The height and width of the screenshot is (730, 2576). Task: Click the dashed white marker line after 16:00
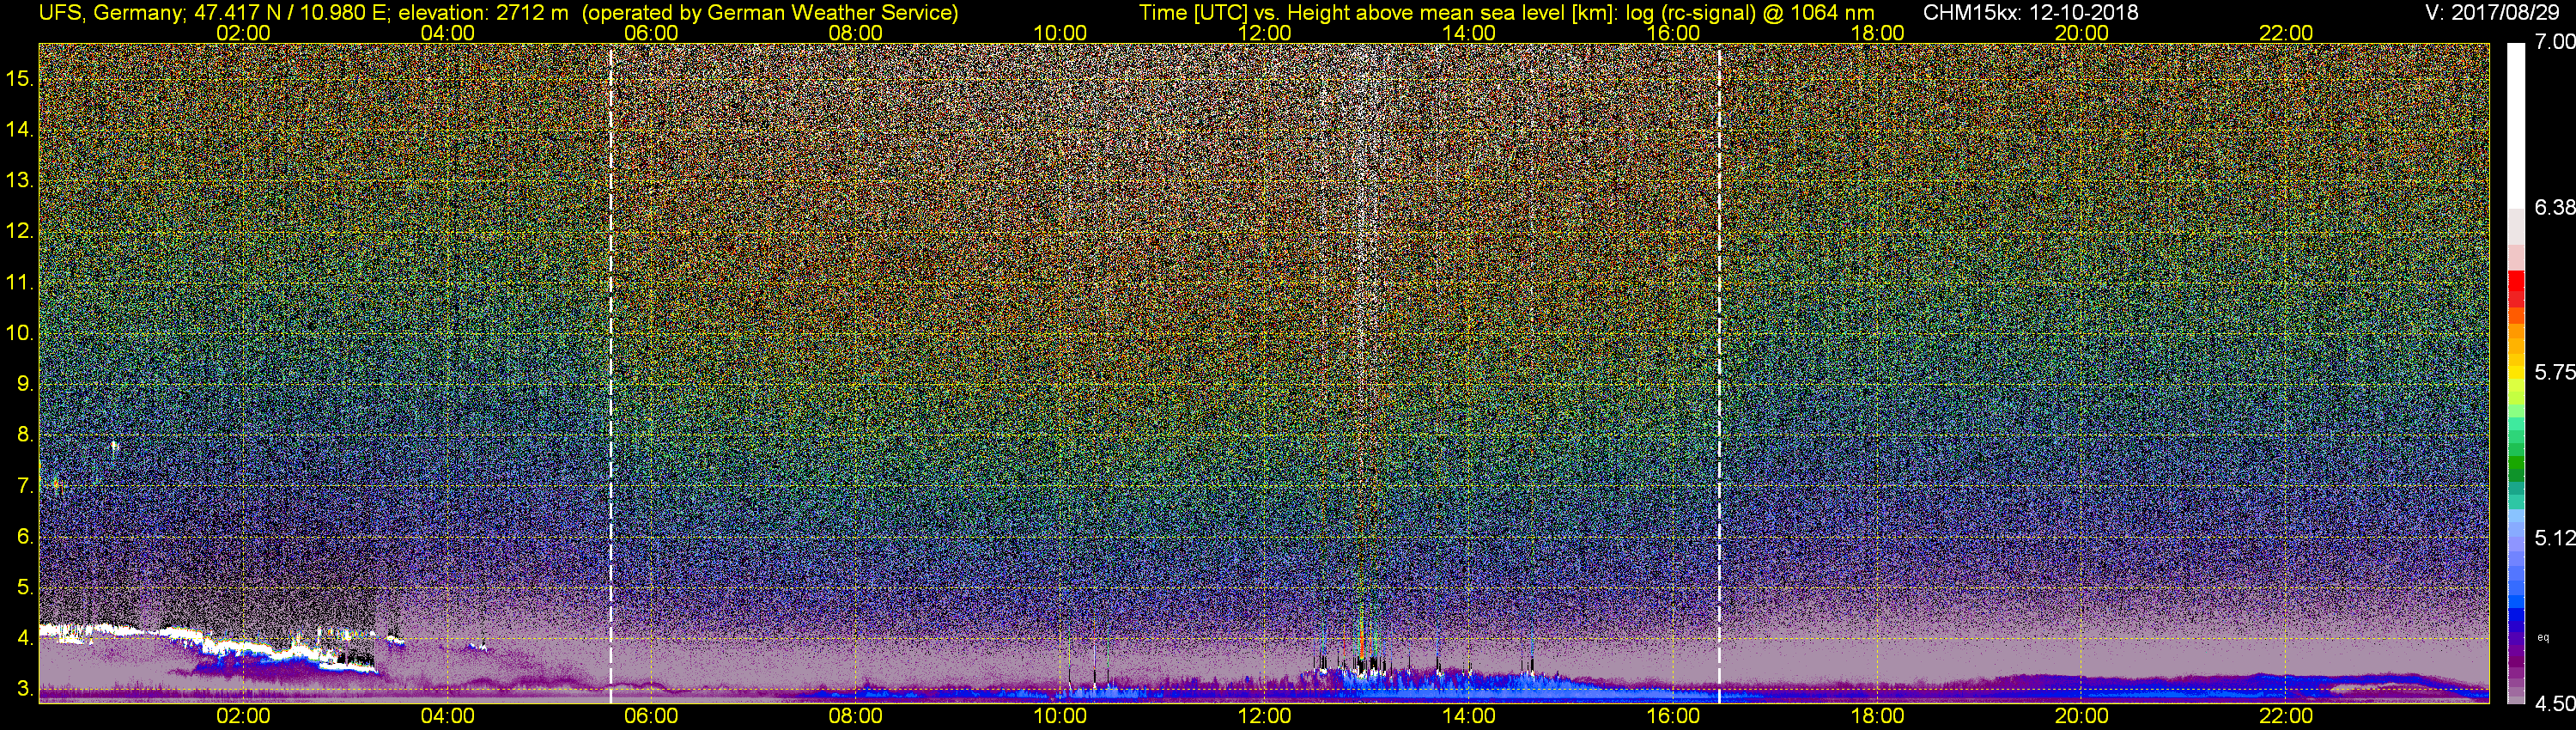(1719, 372)
